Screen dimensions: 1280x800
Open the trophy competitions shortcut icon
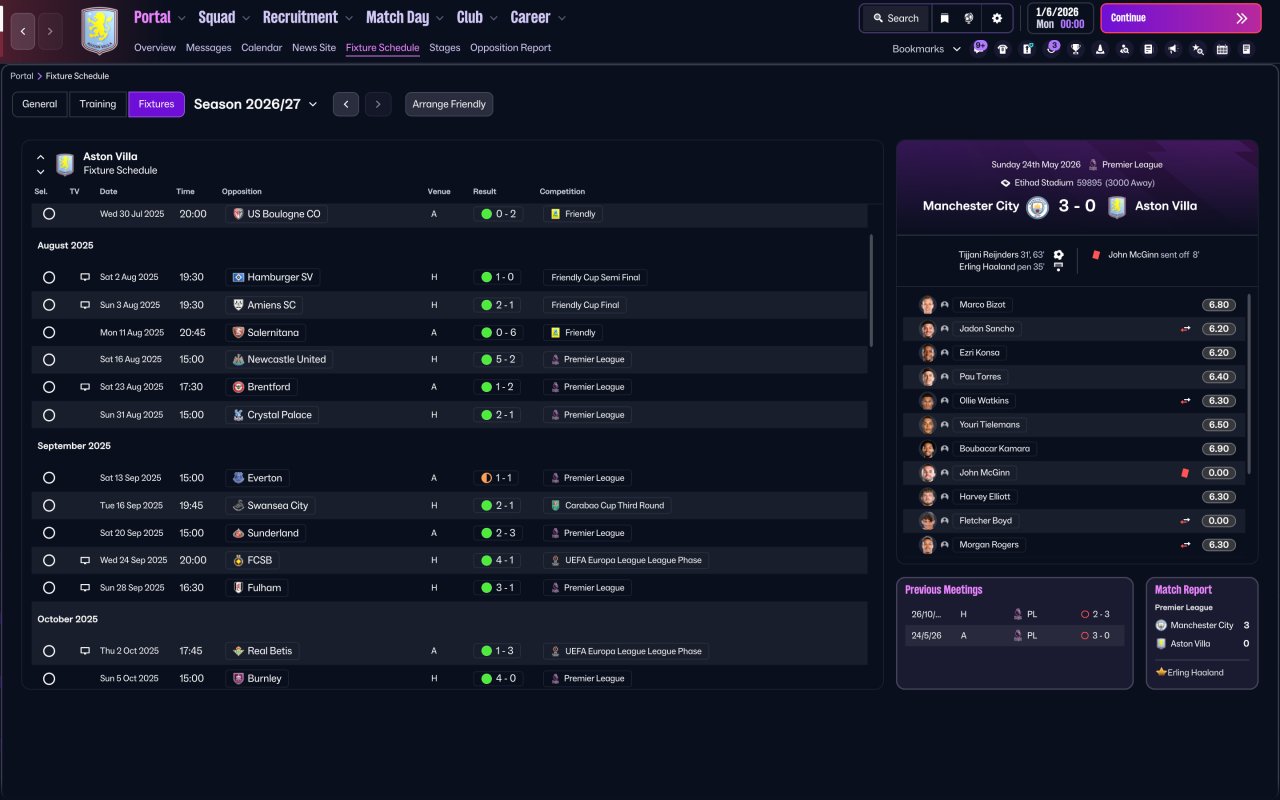(x=1076, y=49)
